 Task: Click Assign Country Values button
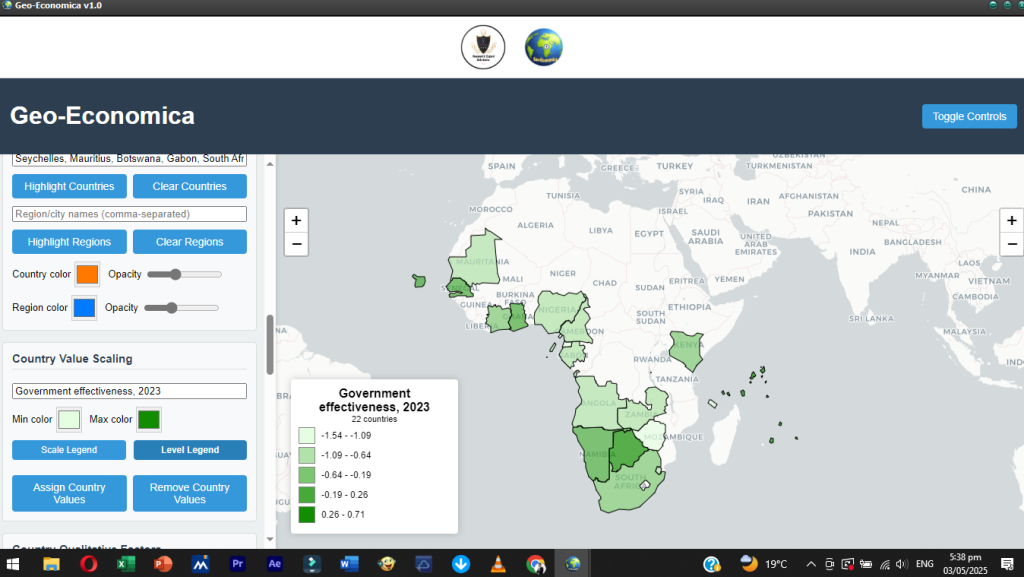pyautogui.click(x=69, y=493)
